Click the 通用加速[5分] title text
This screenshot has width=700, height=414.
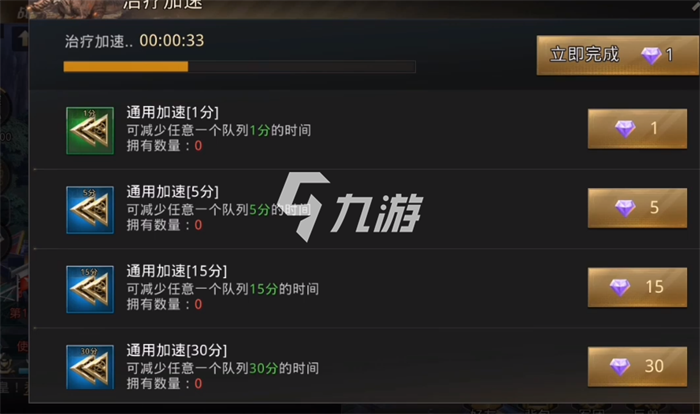pos(173,192)
